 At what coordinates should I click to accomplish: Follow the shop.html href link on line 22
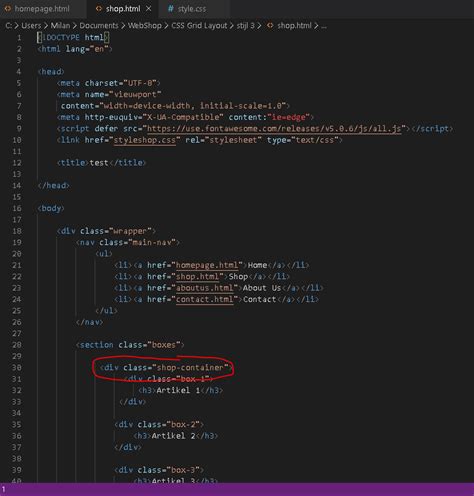[197, 277]
